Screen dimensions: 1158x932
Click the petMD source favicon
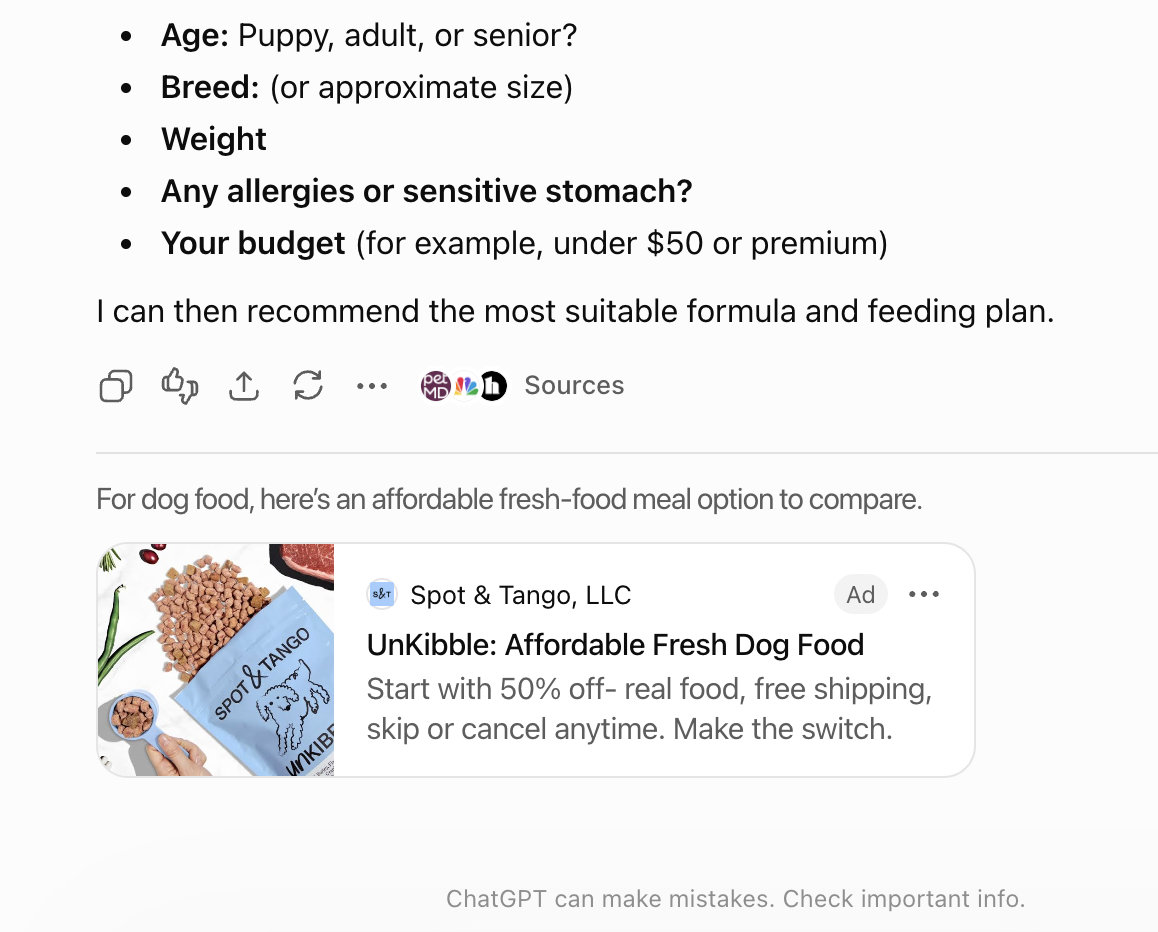pos(436,386)
